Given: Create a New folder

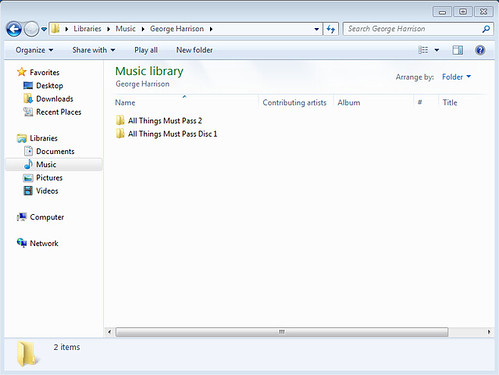Looking at the screenshot, I should pyautogui.click(x=194, y=50).
